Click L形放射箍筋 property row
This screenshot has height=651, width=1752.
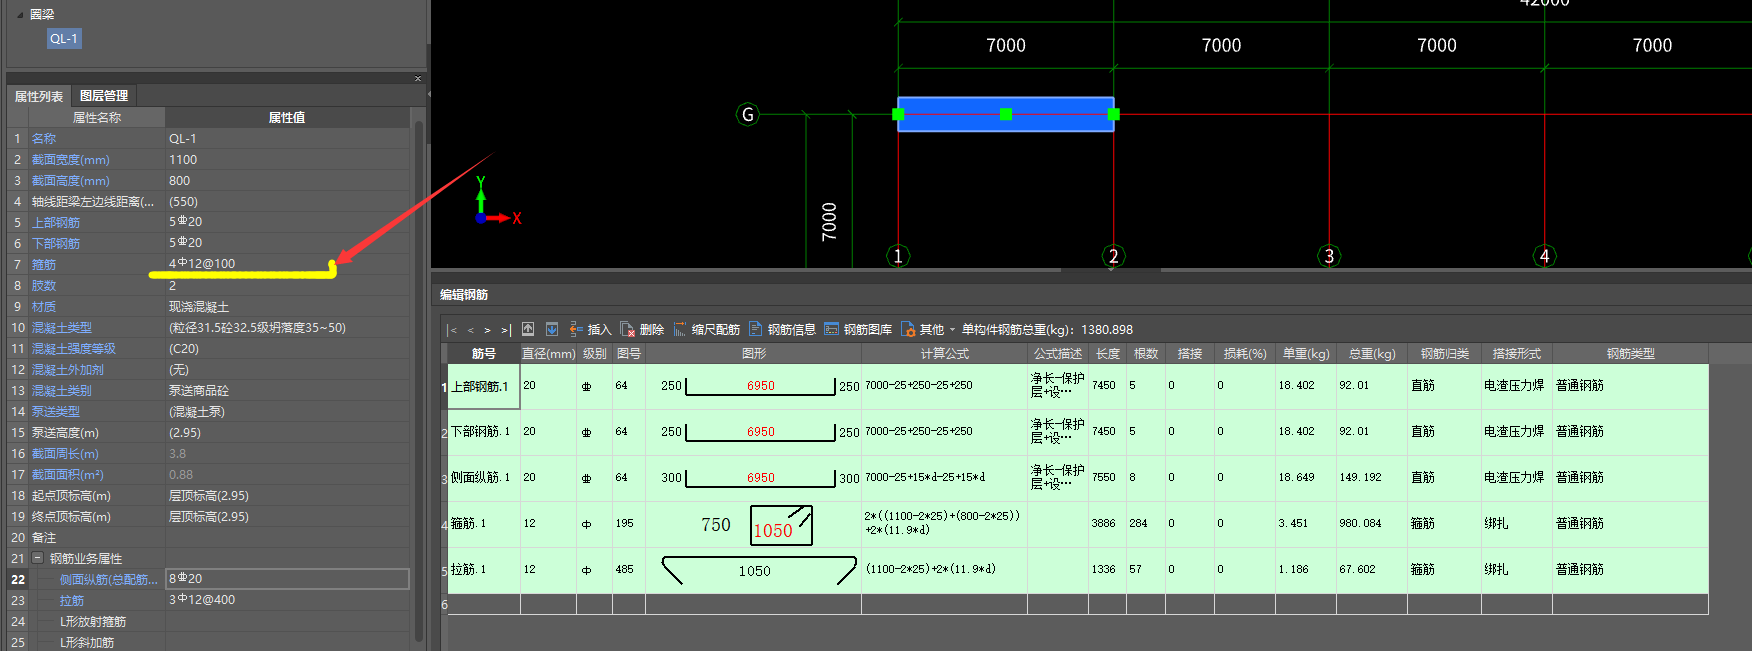(x=209, y=622)
